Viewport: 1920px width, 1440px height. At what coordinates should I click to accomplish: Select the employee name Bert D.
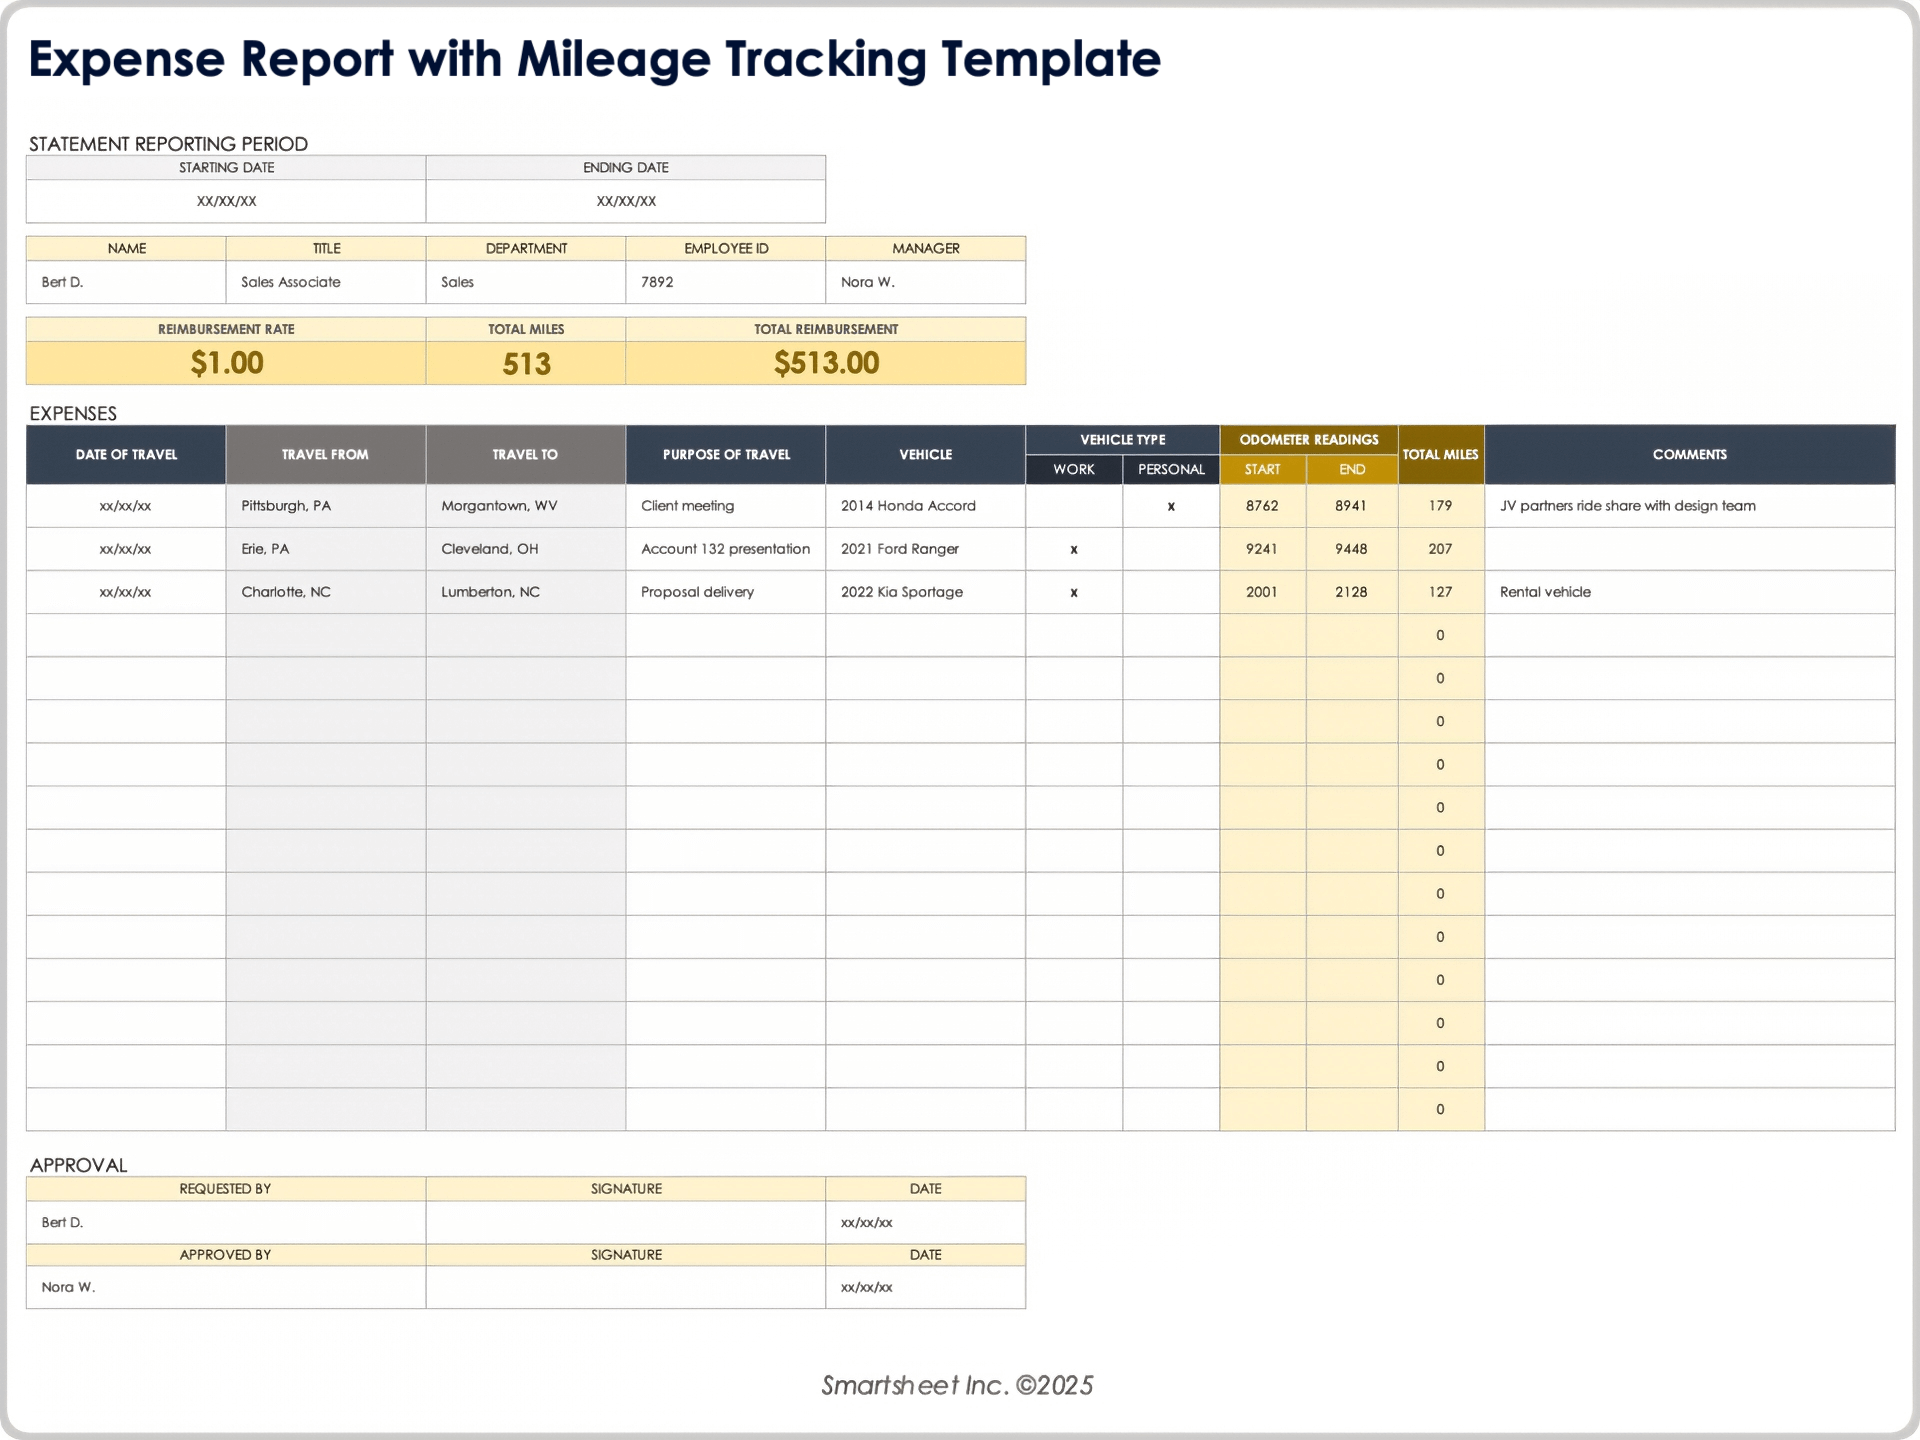125,282
